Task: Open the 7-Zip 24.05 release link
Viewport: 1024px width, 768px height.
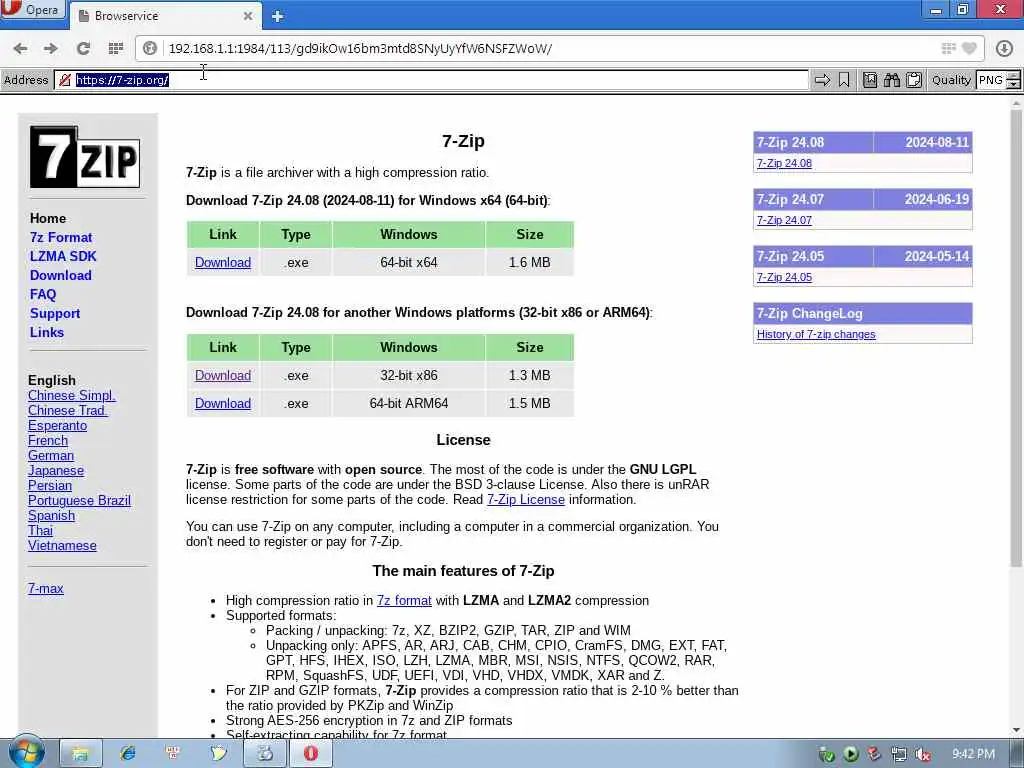Action: [x=784, y=277]
